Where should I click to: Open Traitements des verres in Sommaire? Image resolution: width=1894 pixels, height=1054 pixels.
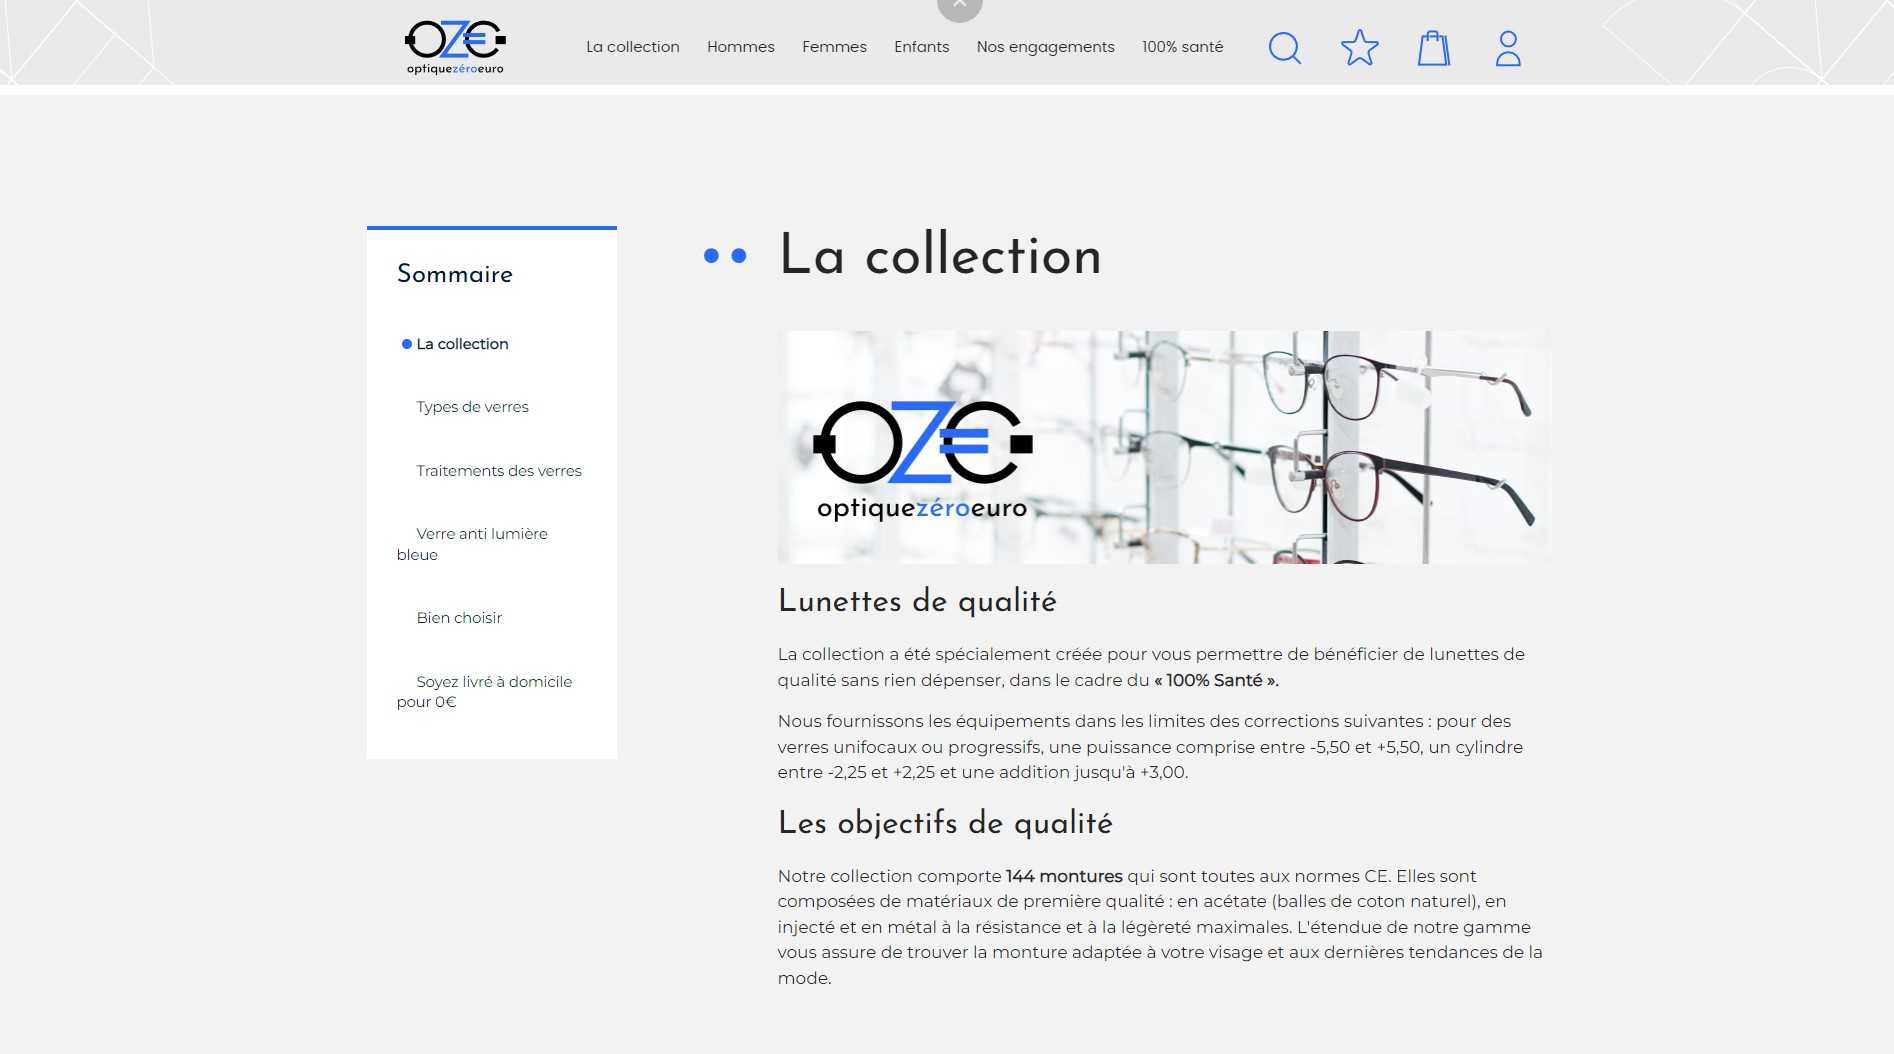(498, 471)
